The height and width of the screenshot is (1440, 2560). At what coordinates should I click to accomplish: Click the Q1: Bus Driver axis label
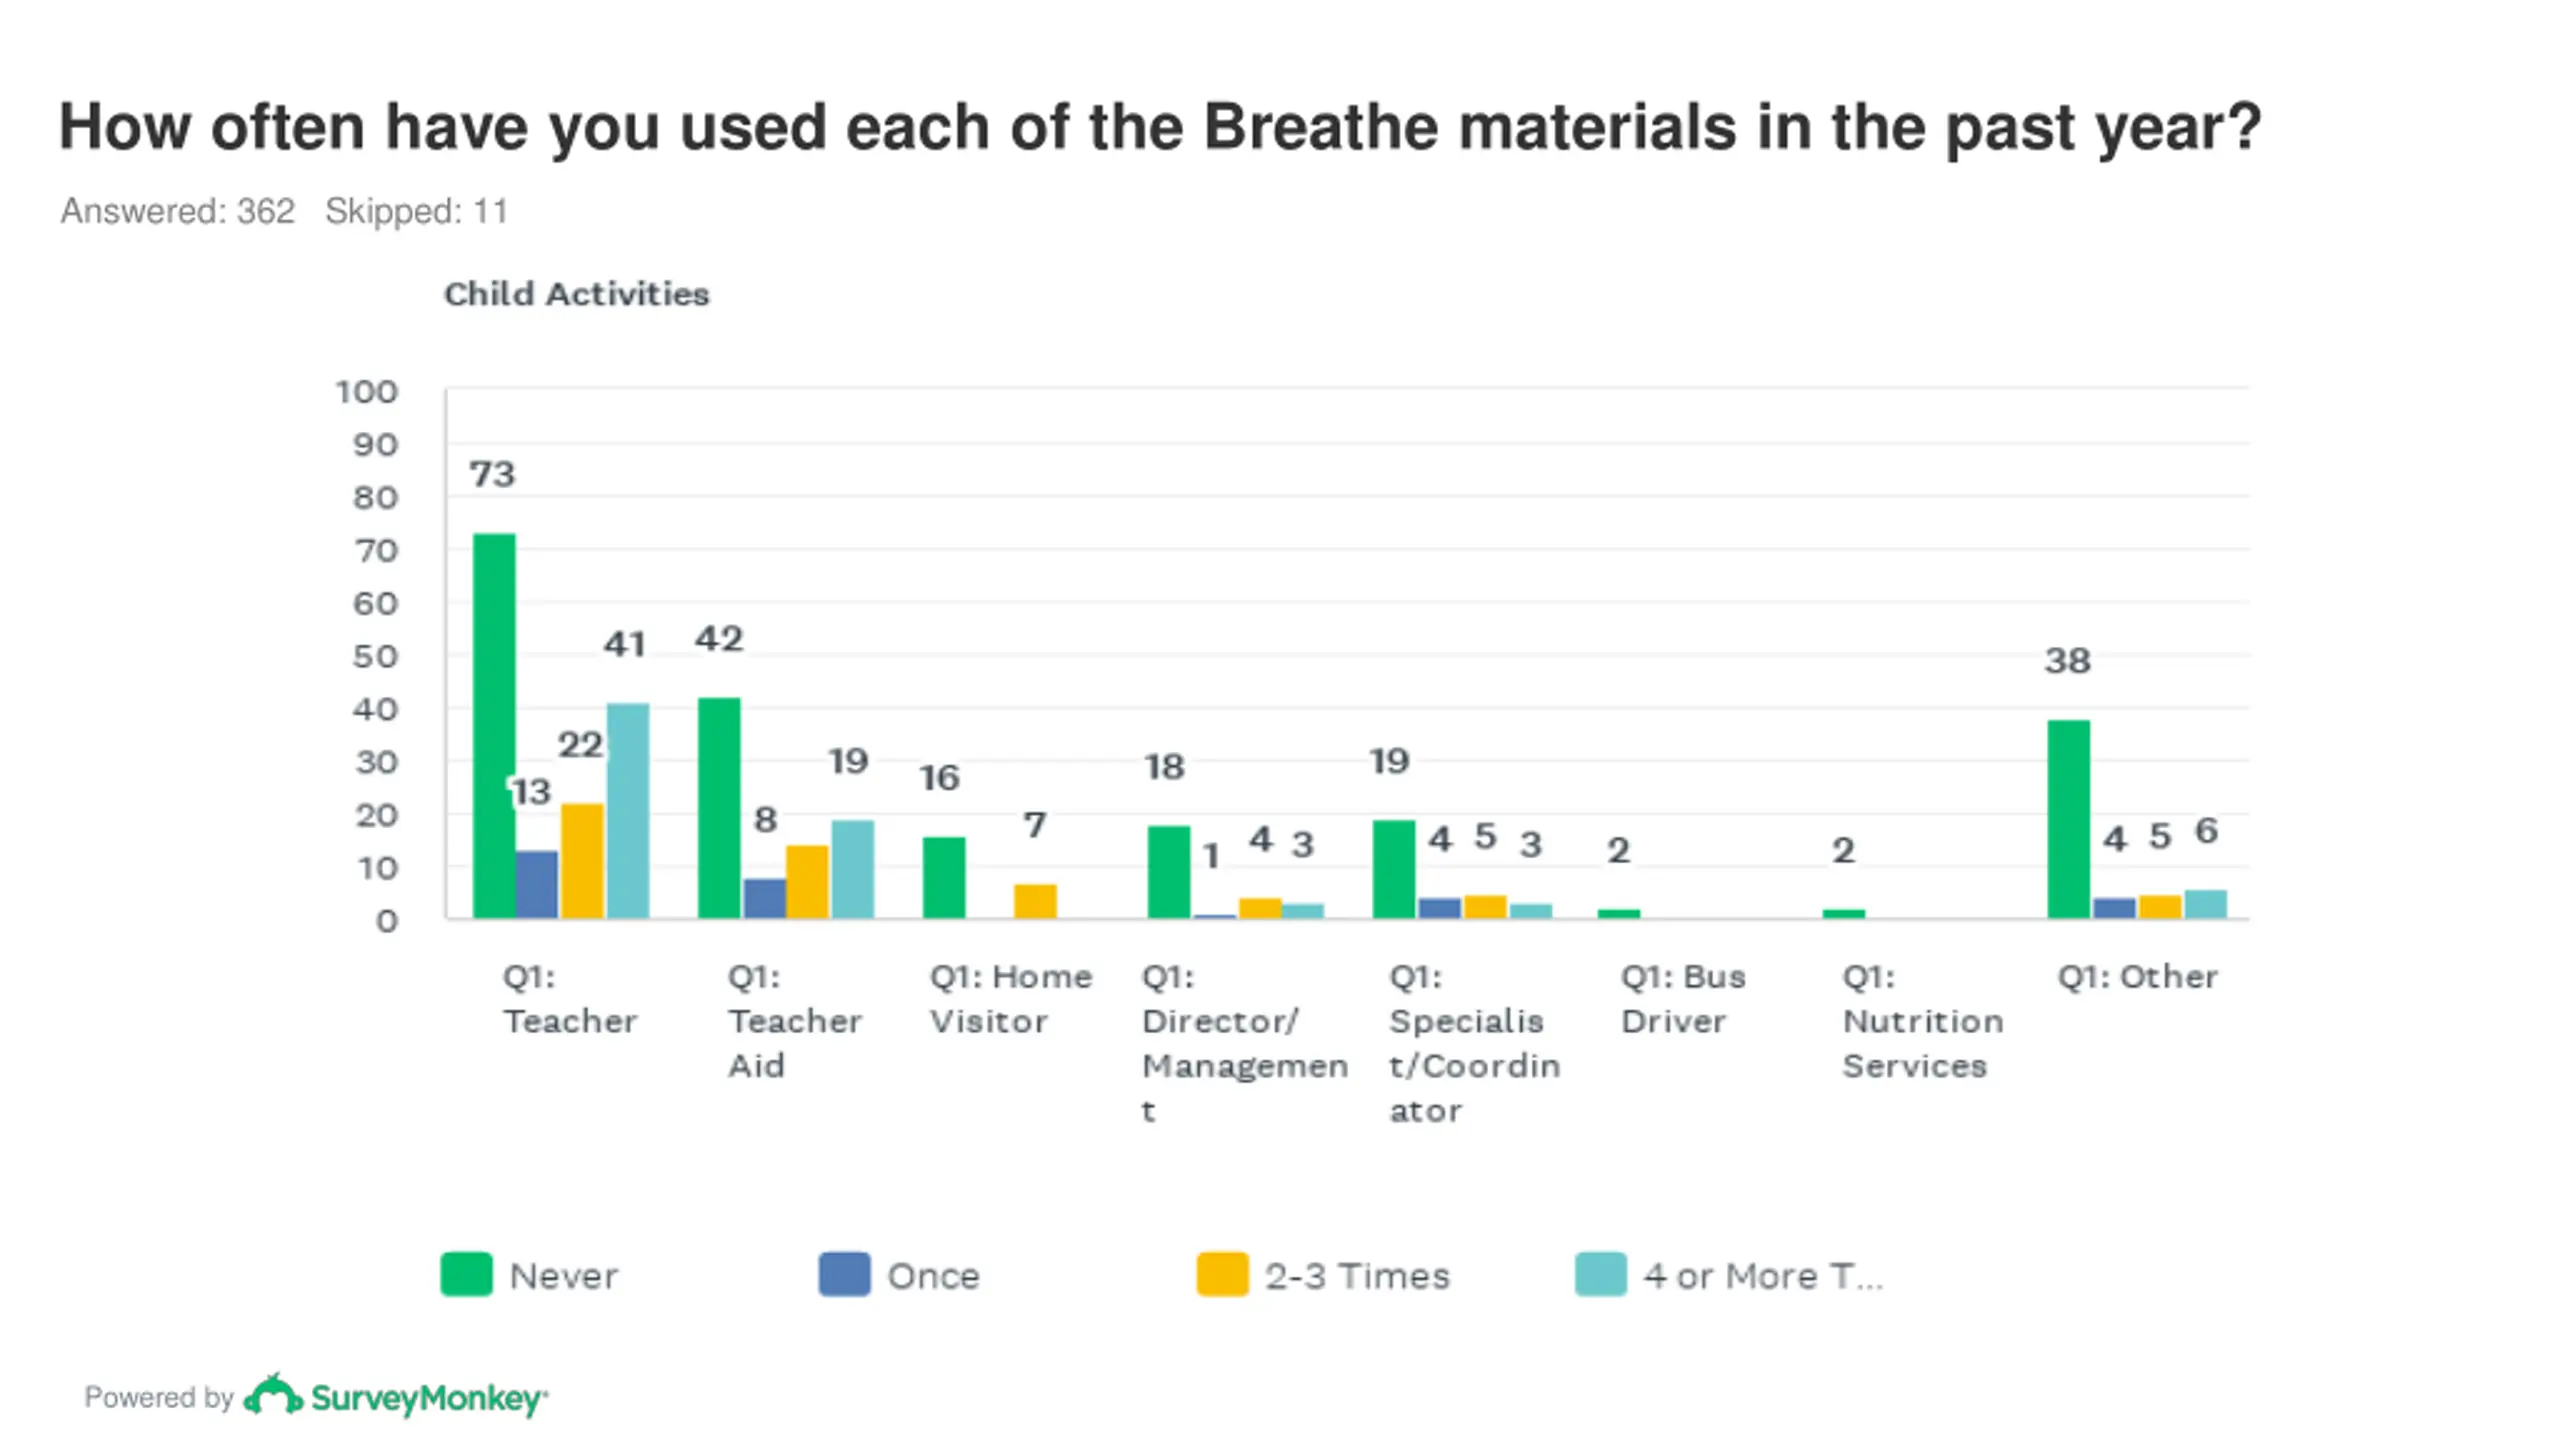click(x=1683, y=998)
